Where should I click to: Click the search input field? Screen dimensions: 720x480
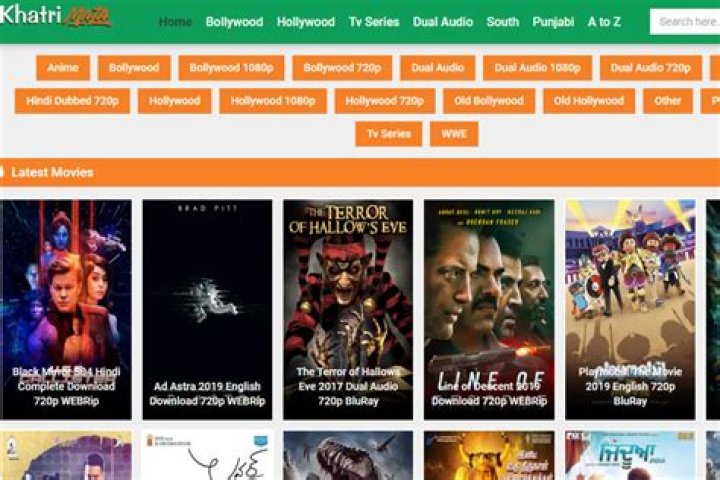point(686,22)
